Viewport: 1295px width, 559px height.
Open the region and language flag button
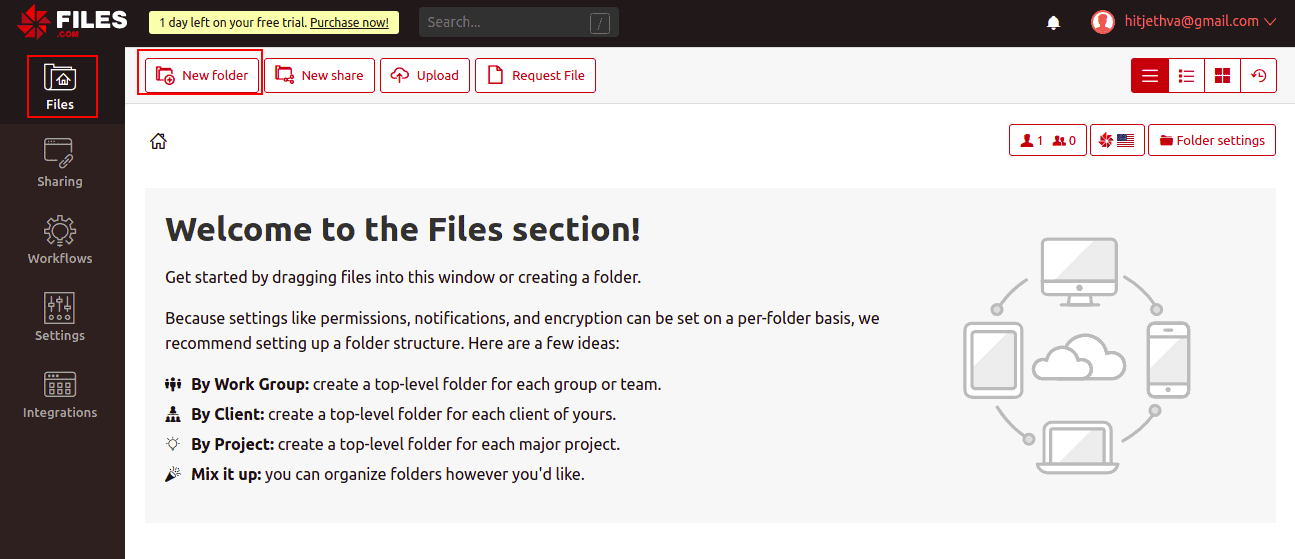[1117, 140]
